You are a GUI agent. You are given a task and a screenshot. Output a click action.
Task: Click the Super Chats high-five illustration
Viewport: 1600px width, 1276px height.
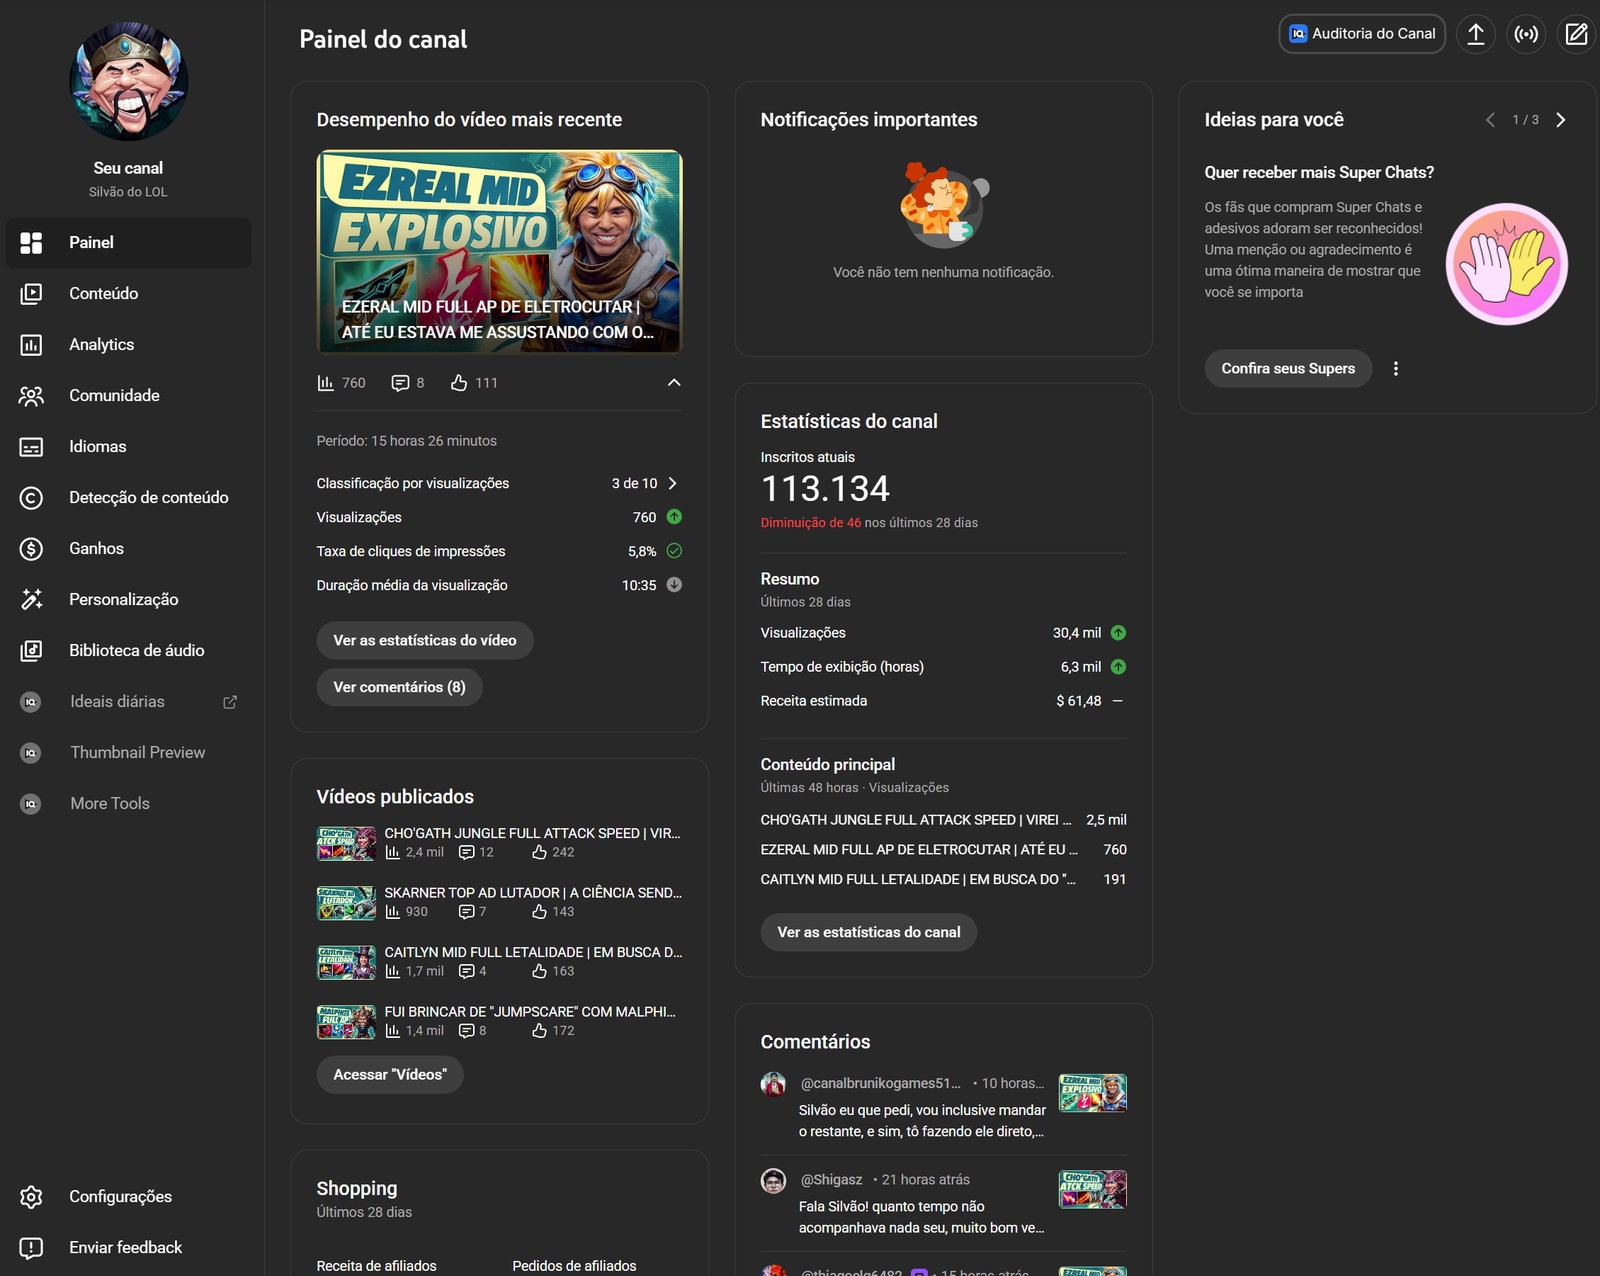click(1507, 265)
